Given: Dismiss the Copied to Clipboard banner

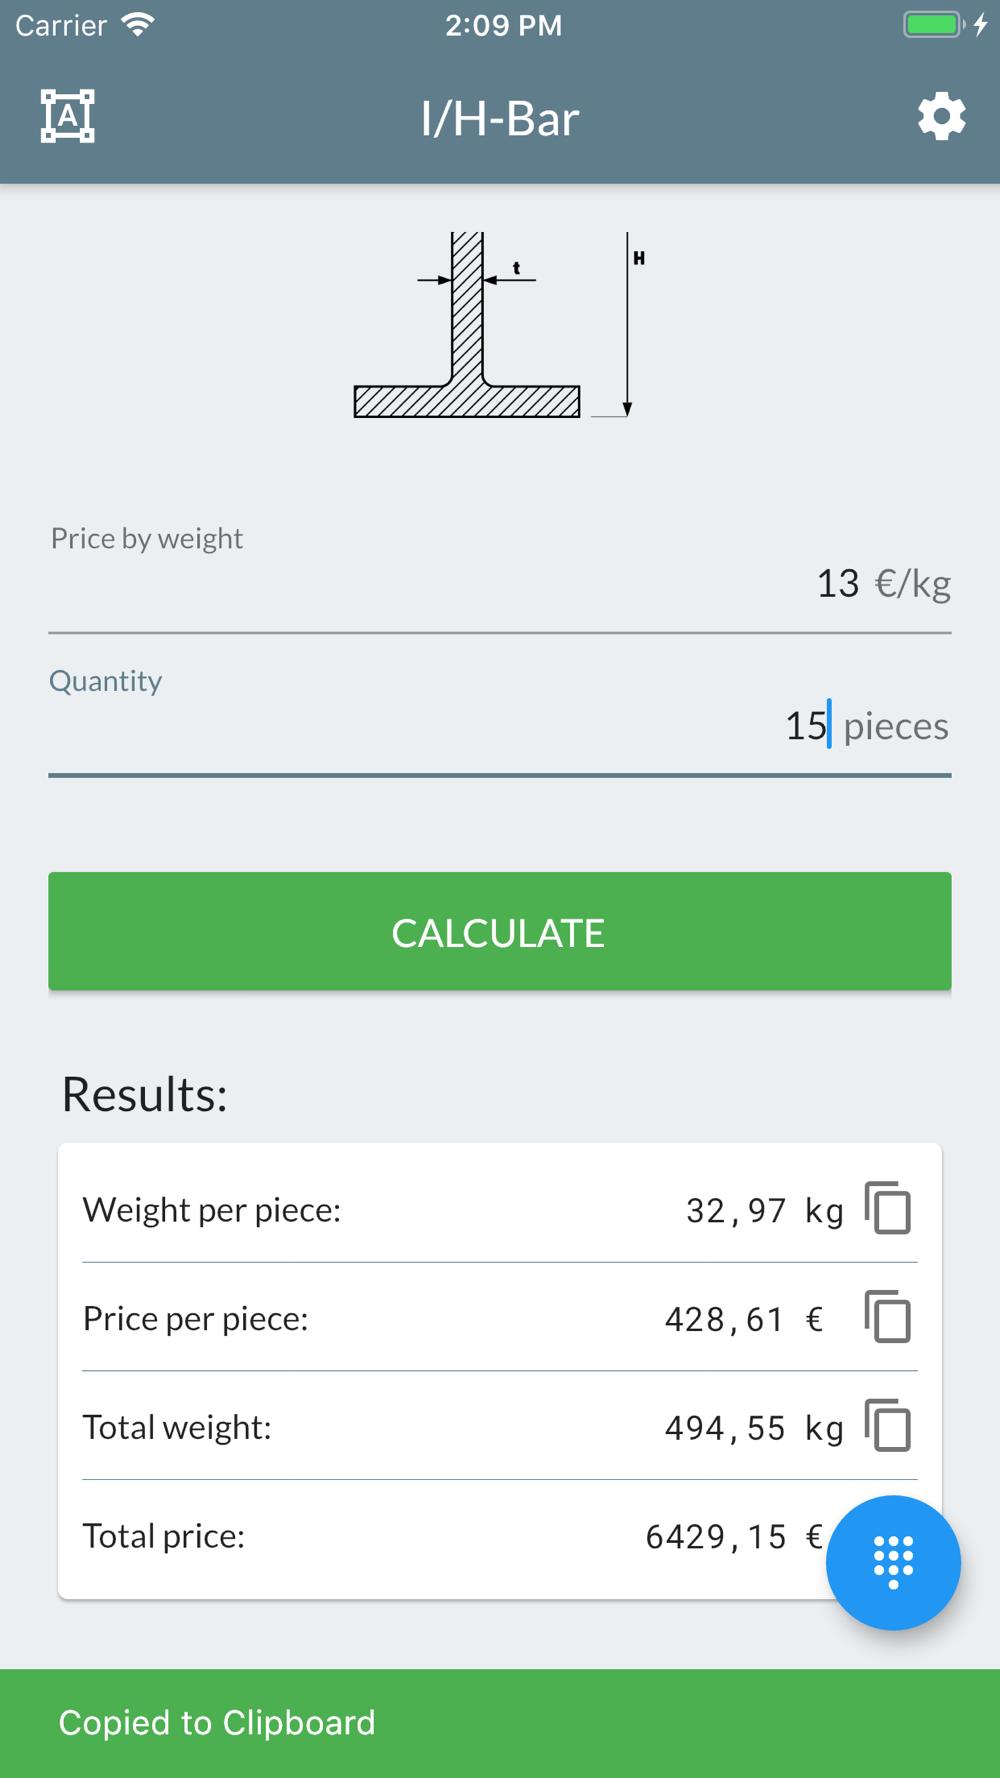Looking at the screenshot, I should pos(500,1723).
